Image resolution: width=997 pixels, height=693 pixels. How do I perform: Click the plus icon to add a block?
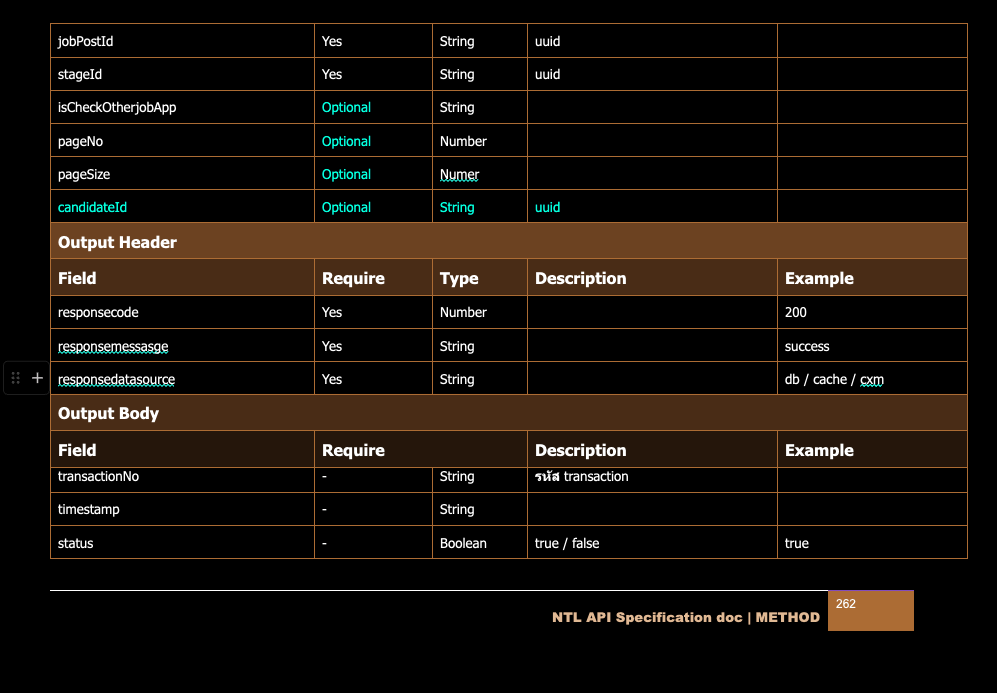tap(37, 378)
